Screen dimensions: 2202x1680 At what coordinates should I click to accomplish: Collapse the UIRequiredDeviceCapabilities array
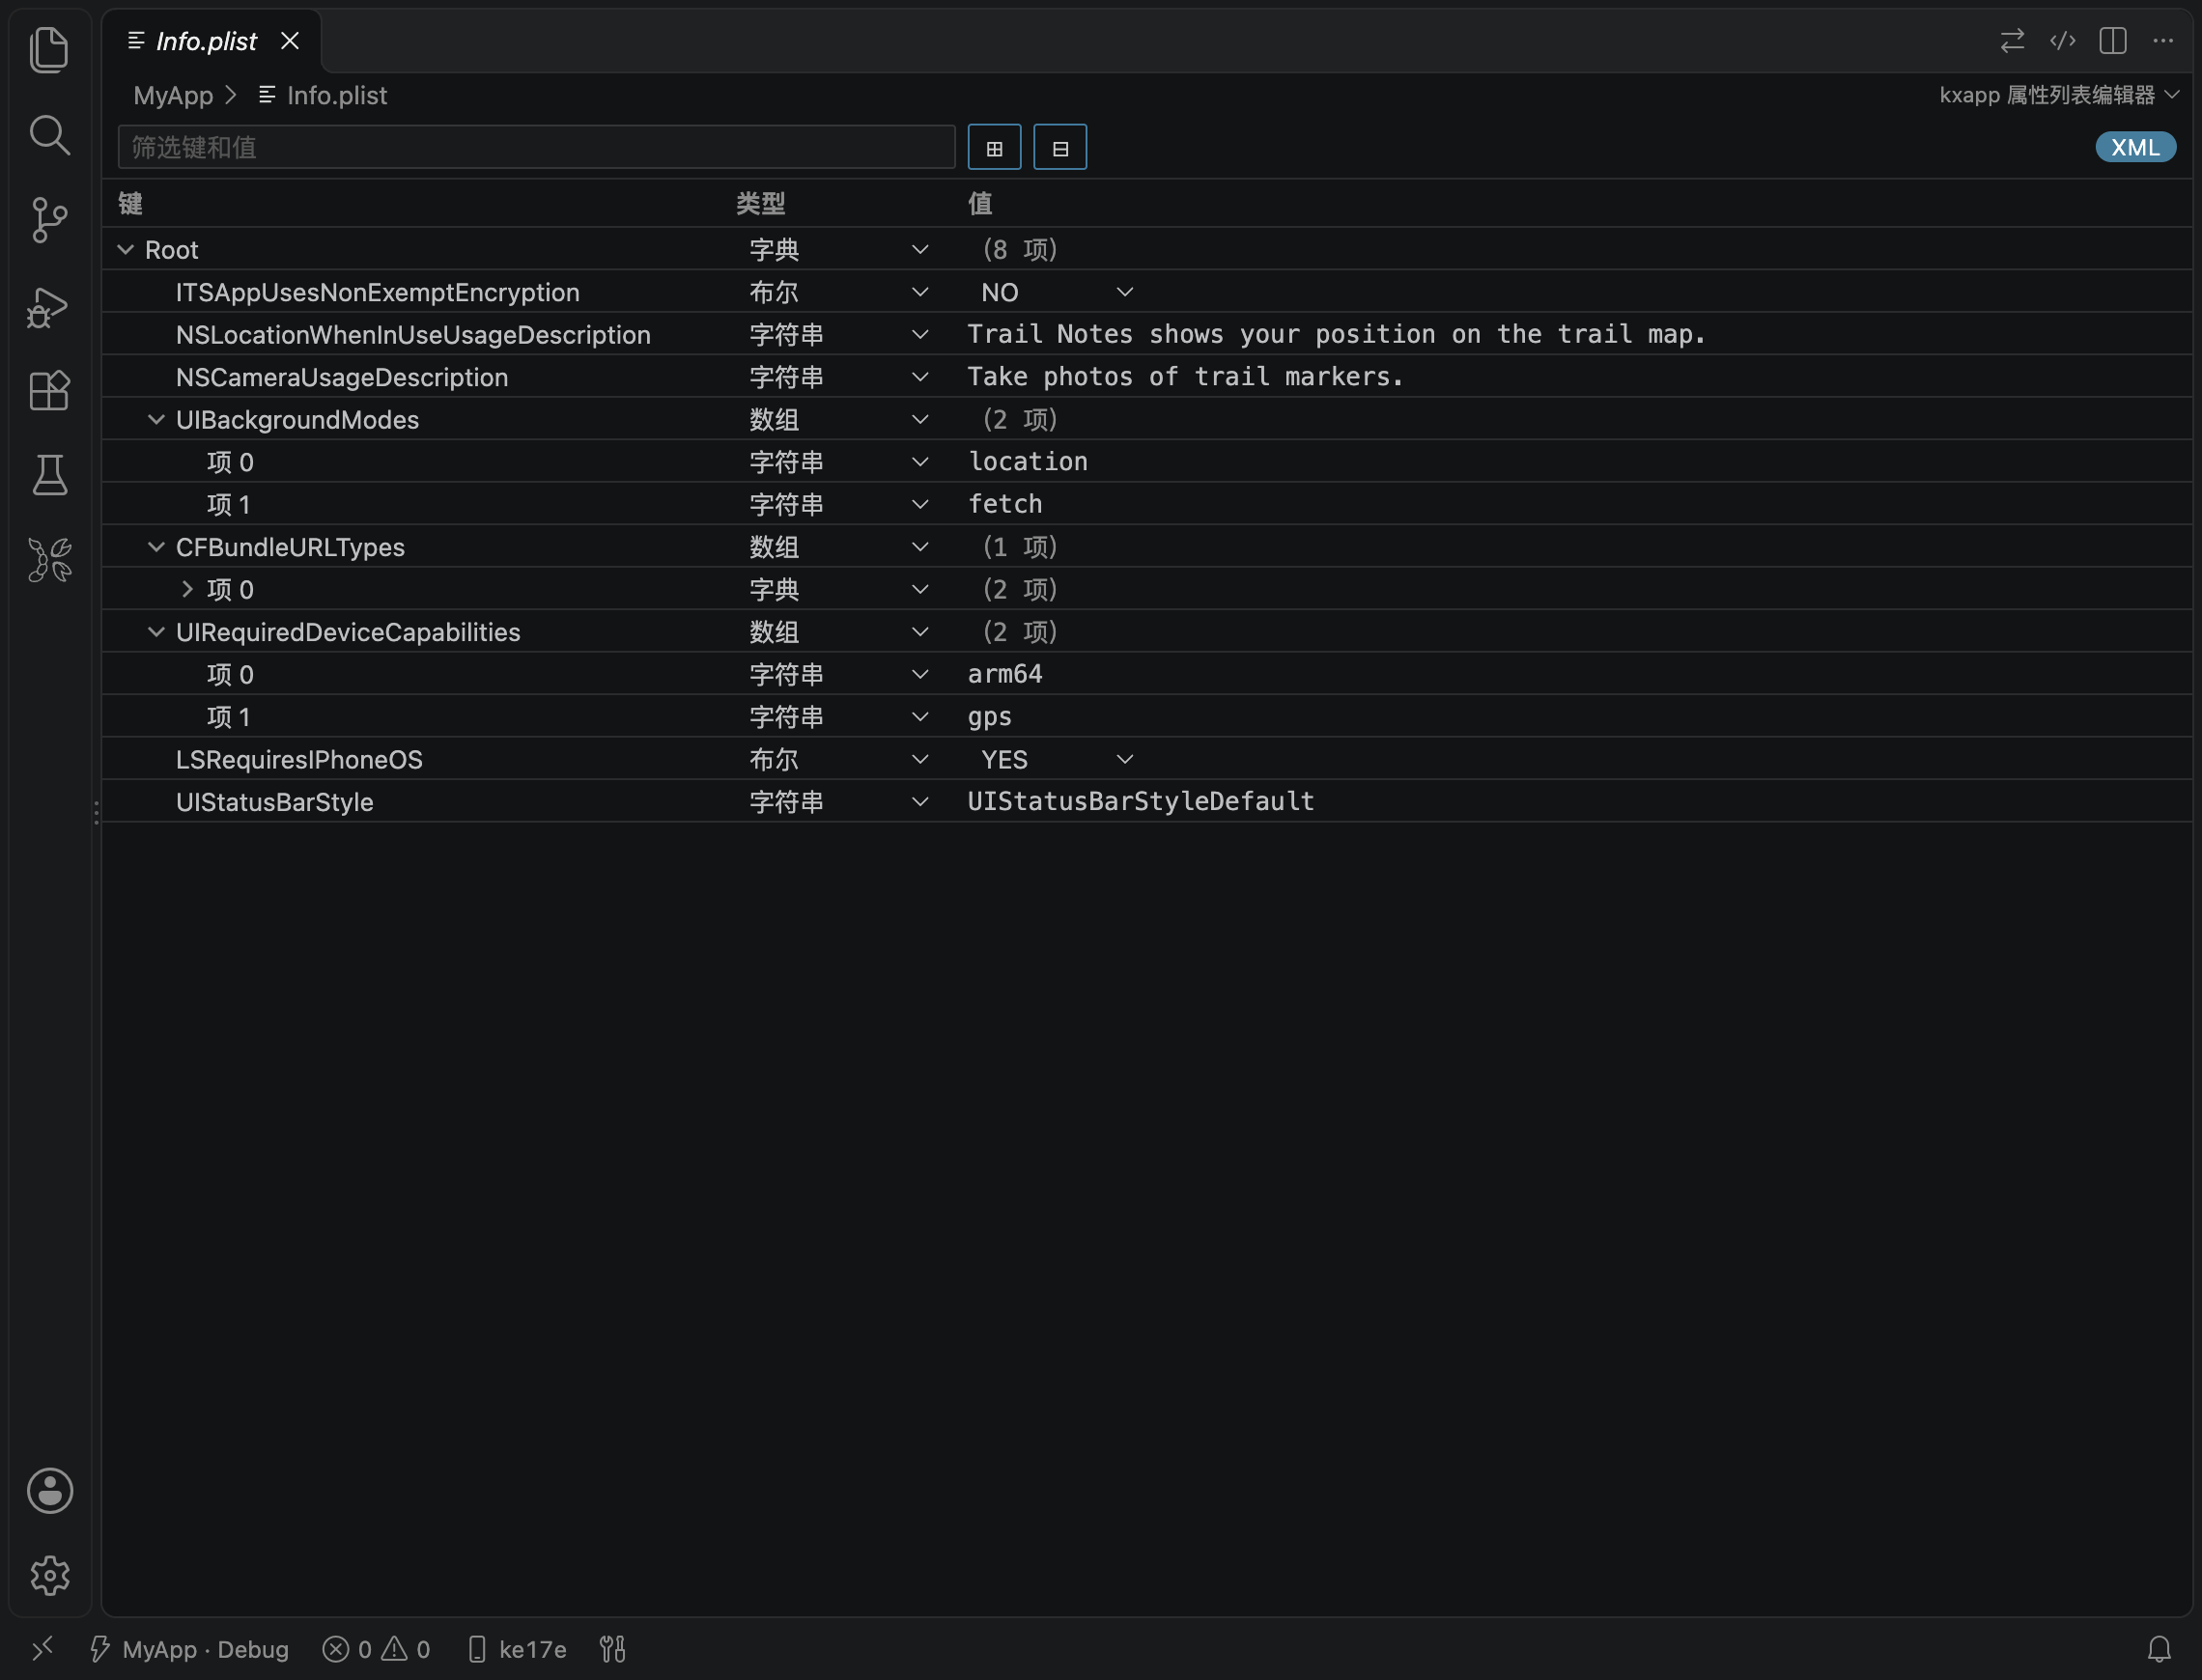point(156,631)
